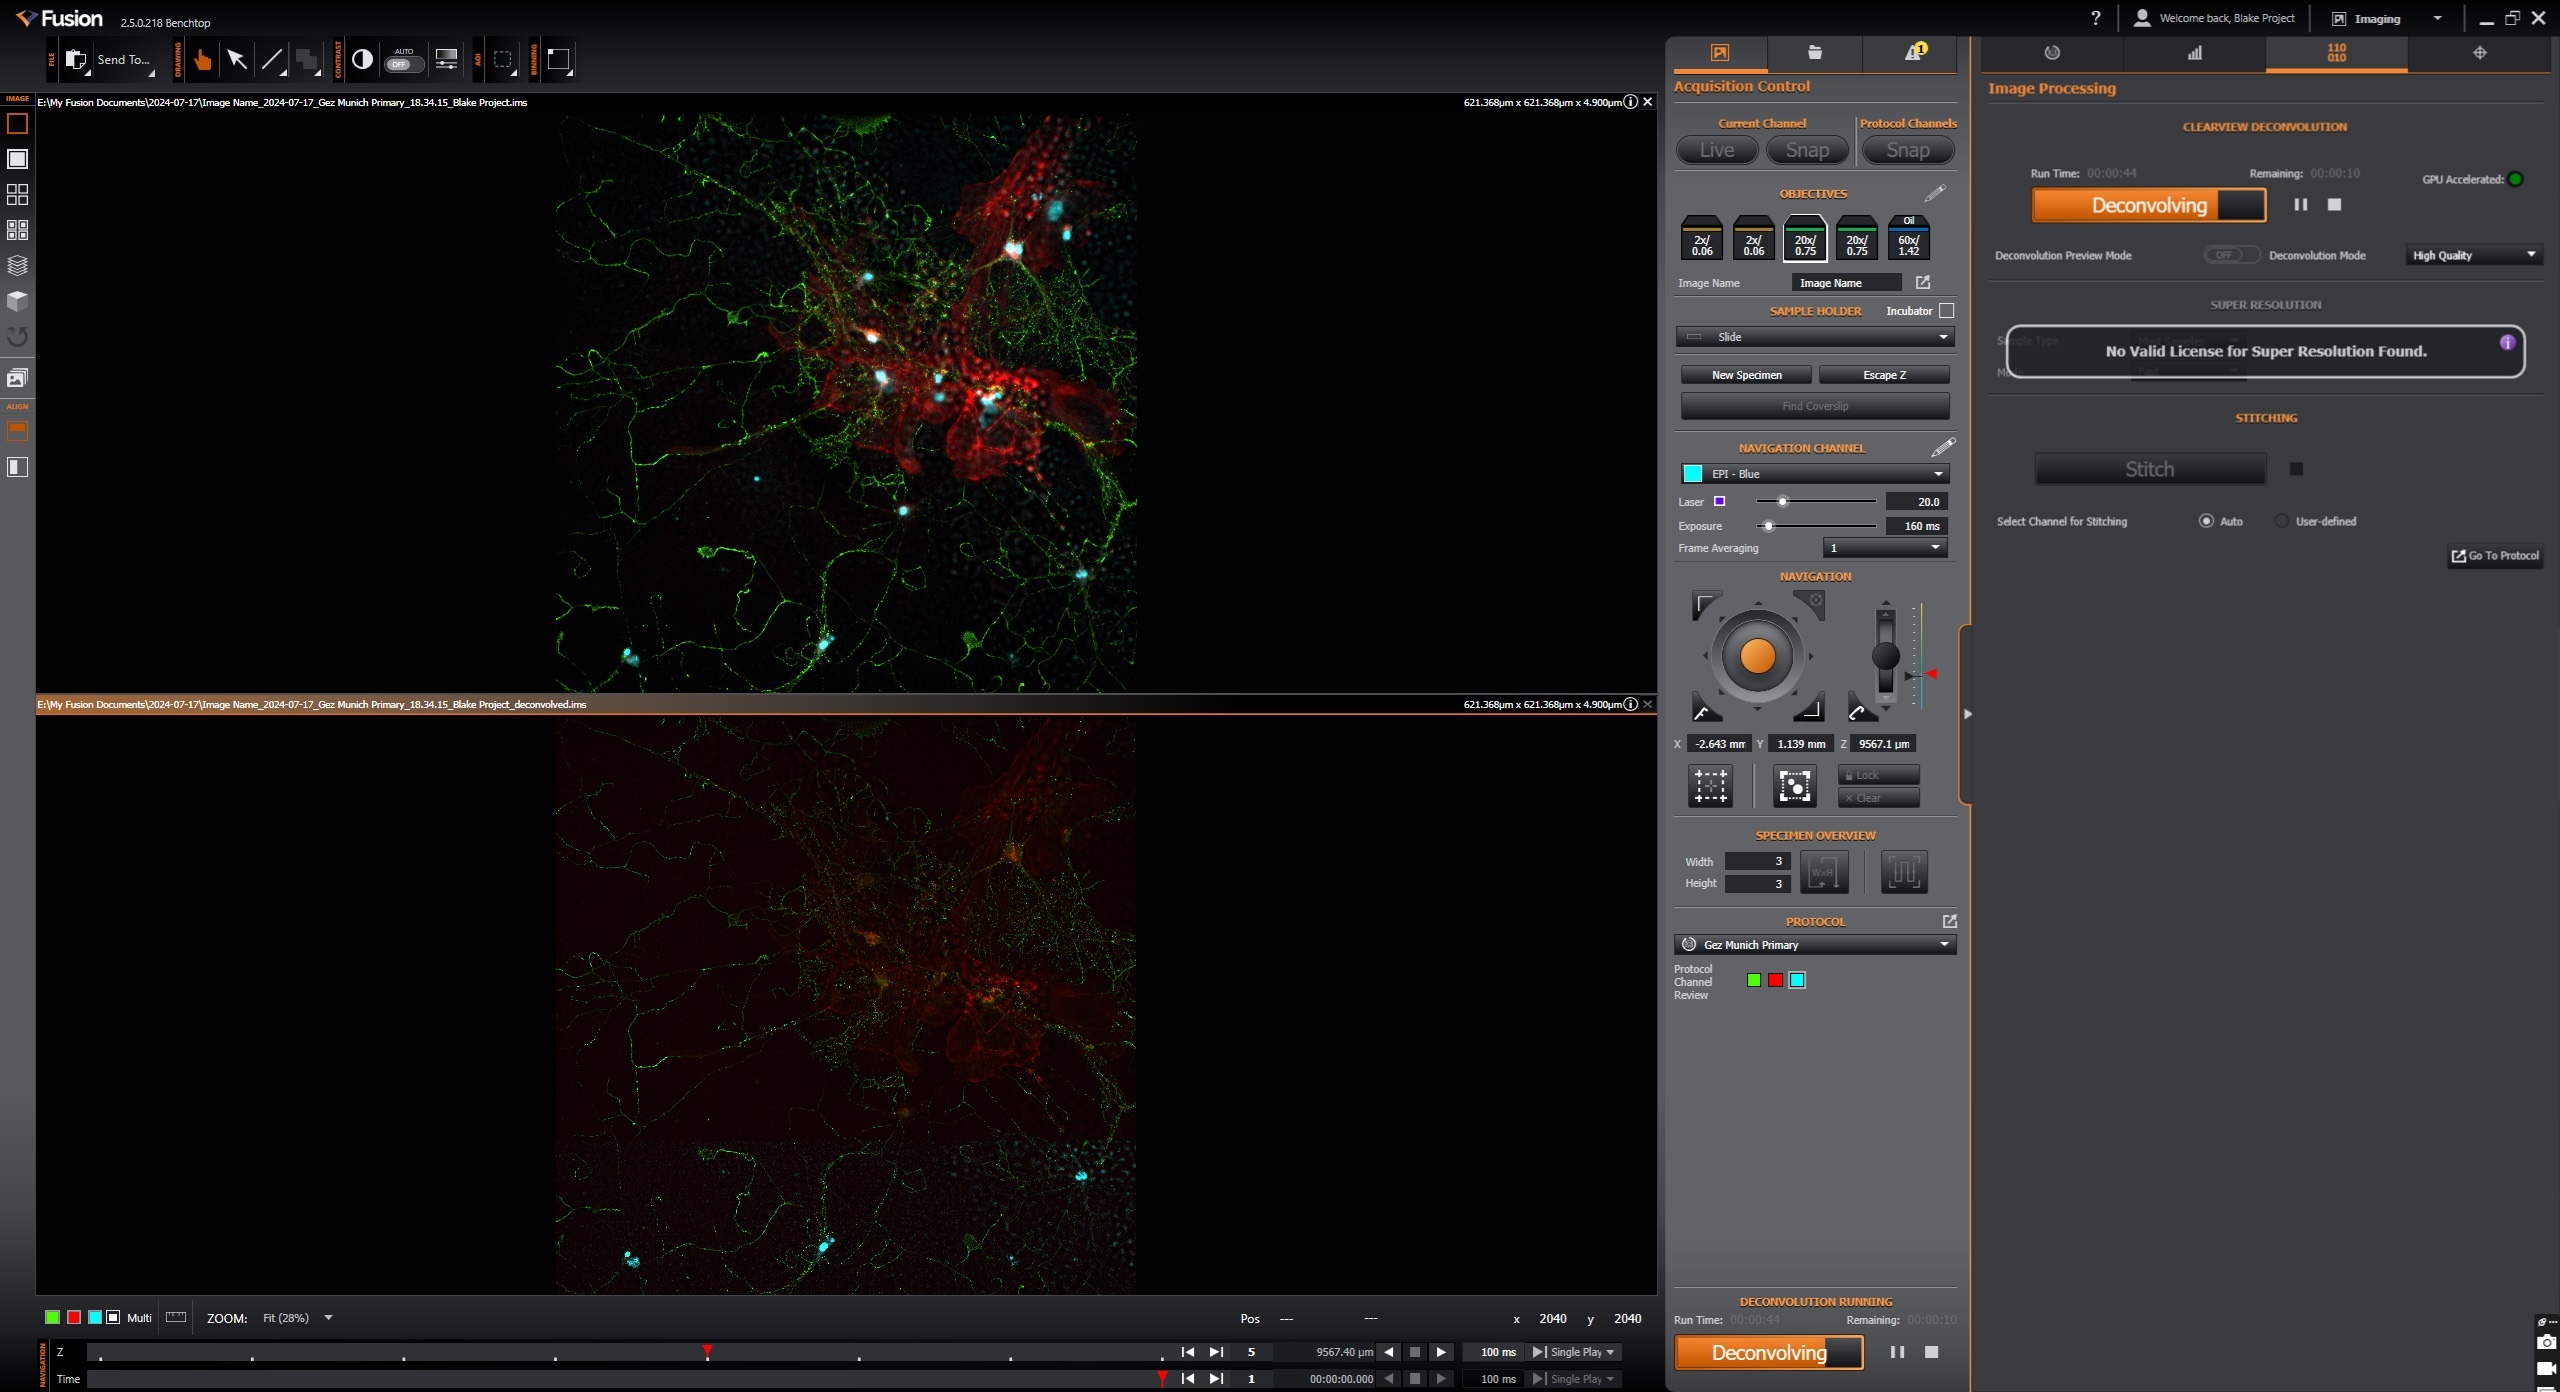This screenshot has height=1392, width=2560.
Task: Select the hand pan drawing tool
Action: click(x=203, y=60)
